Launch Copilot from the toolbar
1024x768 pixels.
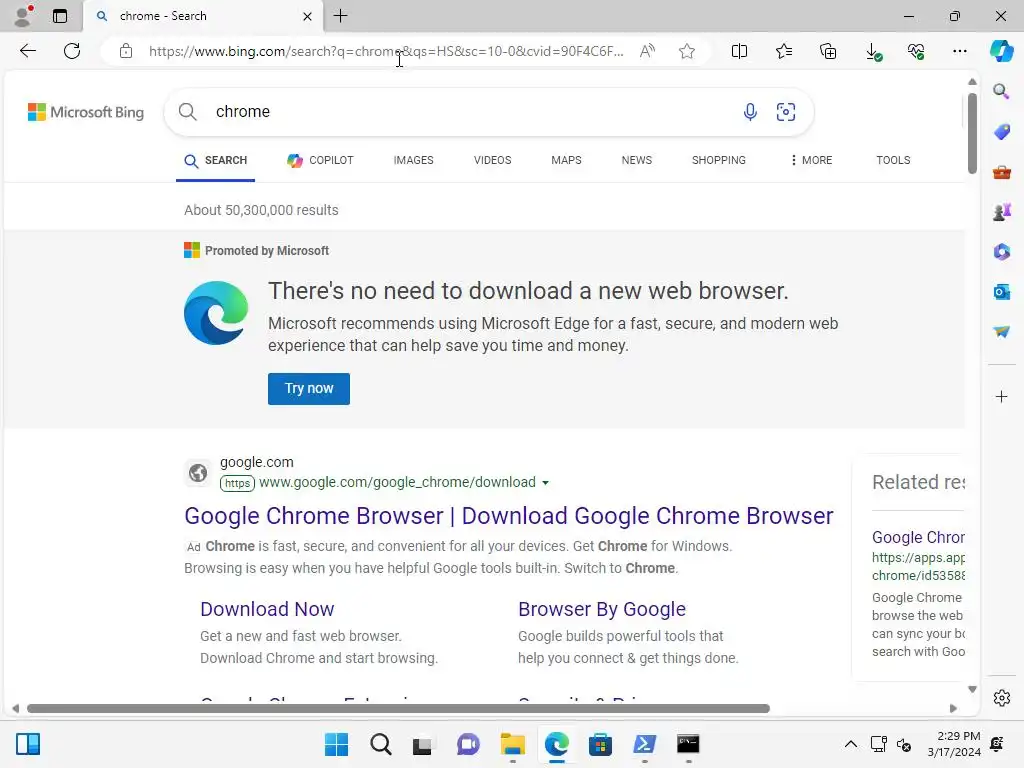pyautogui.click(x=1001, y=51)
